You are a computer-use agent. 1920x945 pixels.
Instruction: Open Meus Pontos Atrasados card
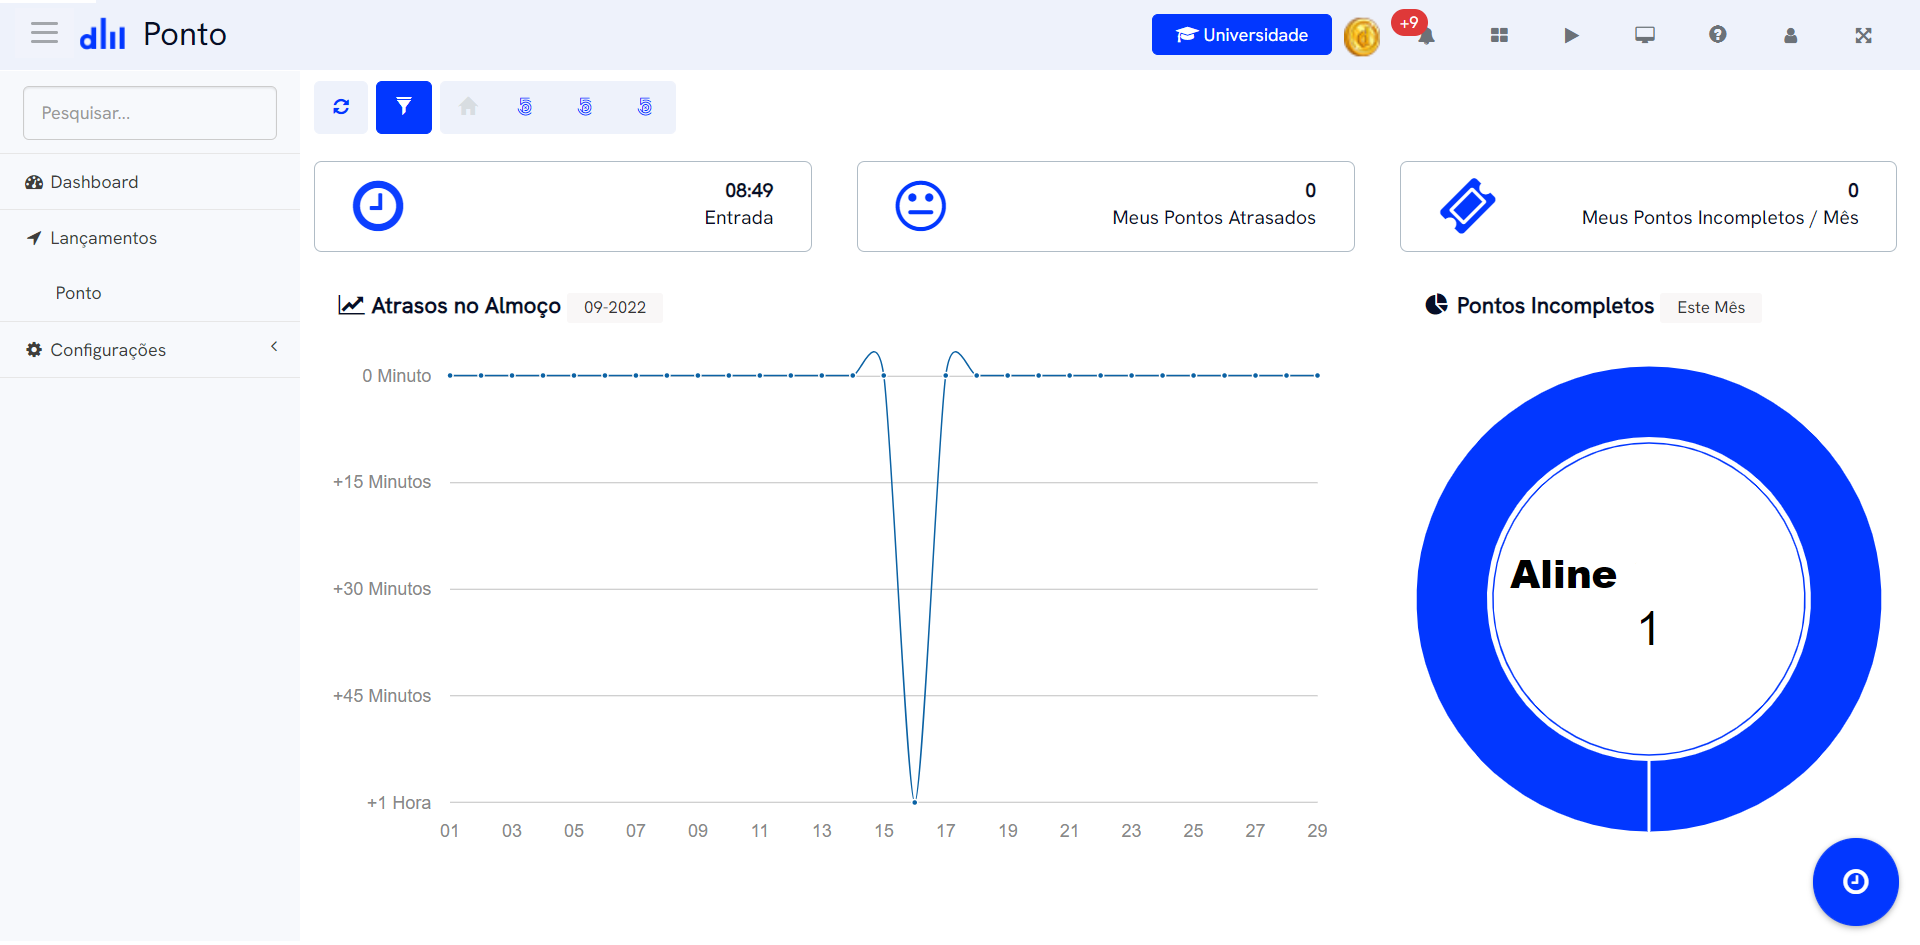point(1106,206)
